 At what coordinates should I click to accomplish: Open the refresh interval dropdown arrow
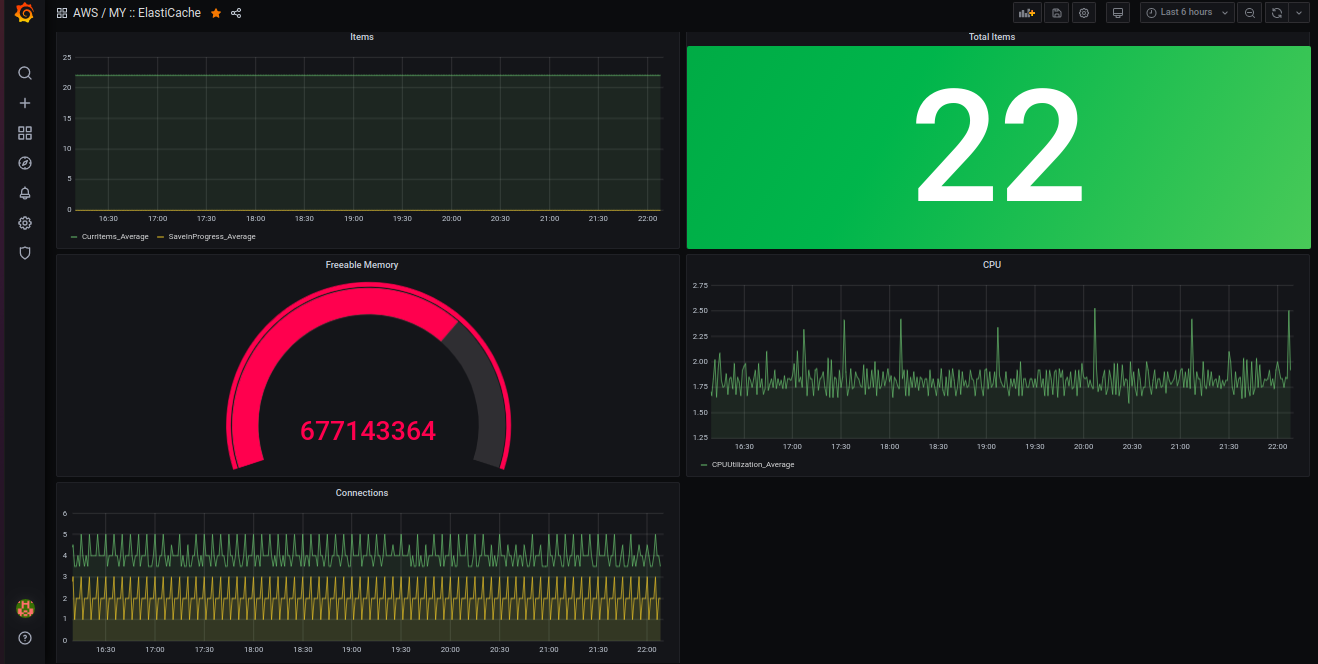coord(1299,13)
